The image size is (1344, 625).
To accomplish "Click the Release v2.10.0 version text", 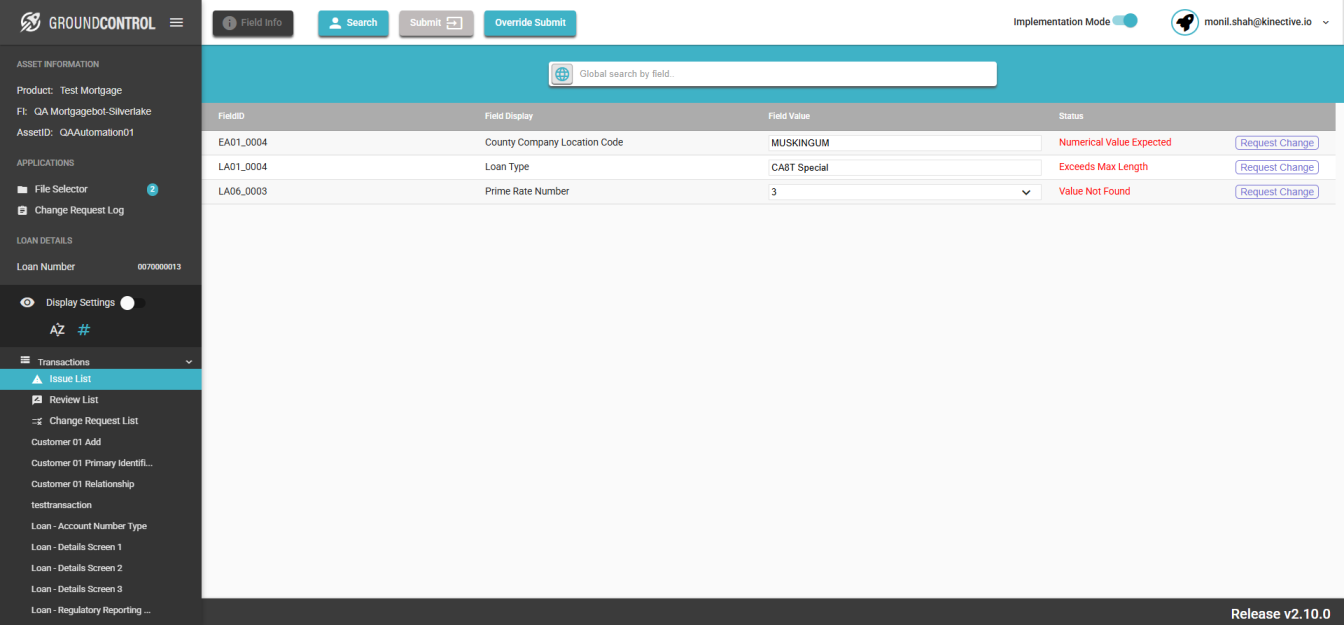I will click(x=1280, y=613).
